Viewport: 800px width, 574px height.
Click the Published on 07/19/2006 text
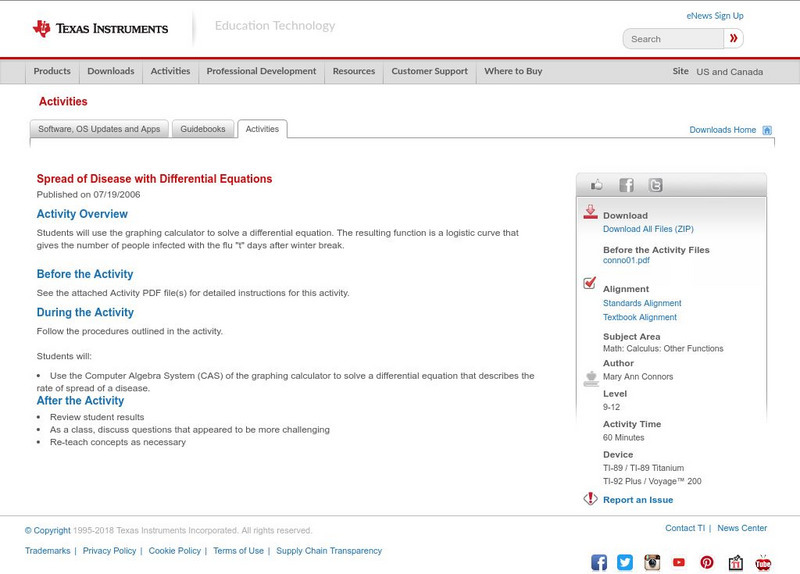click(x=88, y=195)
